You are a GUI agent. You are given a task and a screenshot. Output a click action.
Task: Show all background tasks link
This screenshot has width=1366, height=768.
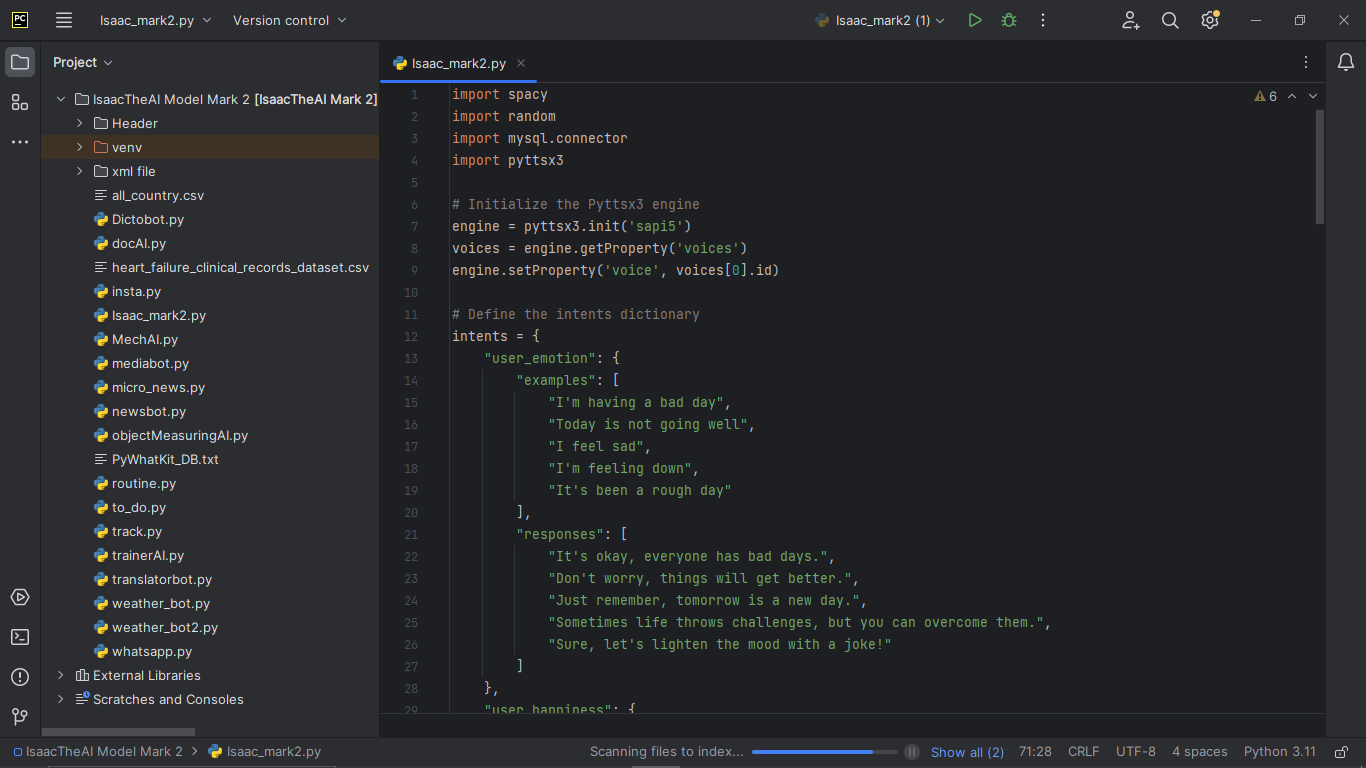[967, 752]
